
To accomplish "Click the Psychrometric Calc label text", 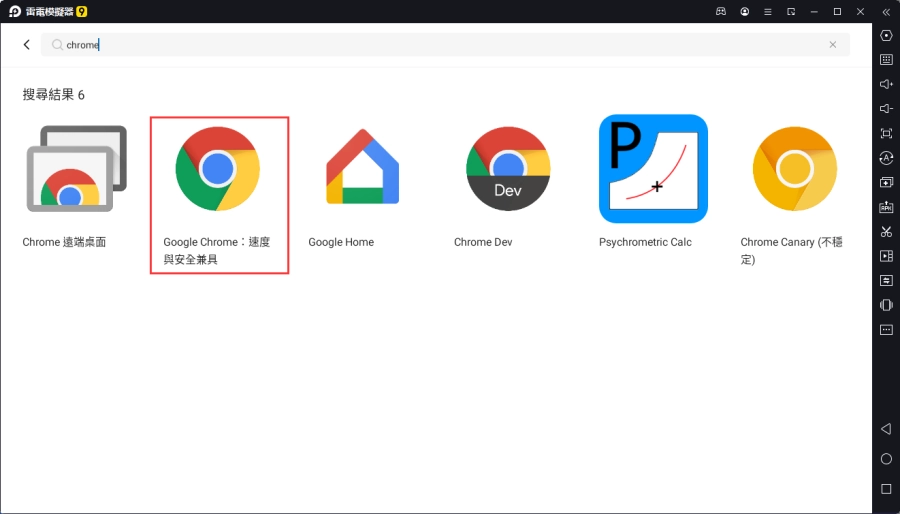I will pyautogui.click(x=645, y=242).
